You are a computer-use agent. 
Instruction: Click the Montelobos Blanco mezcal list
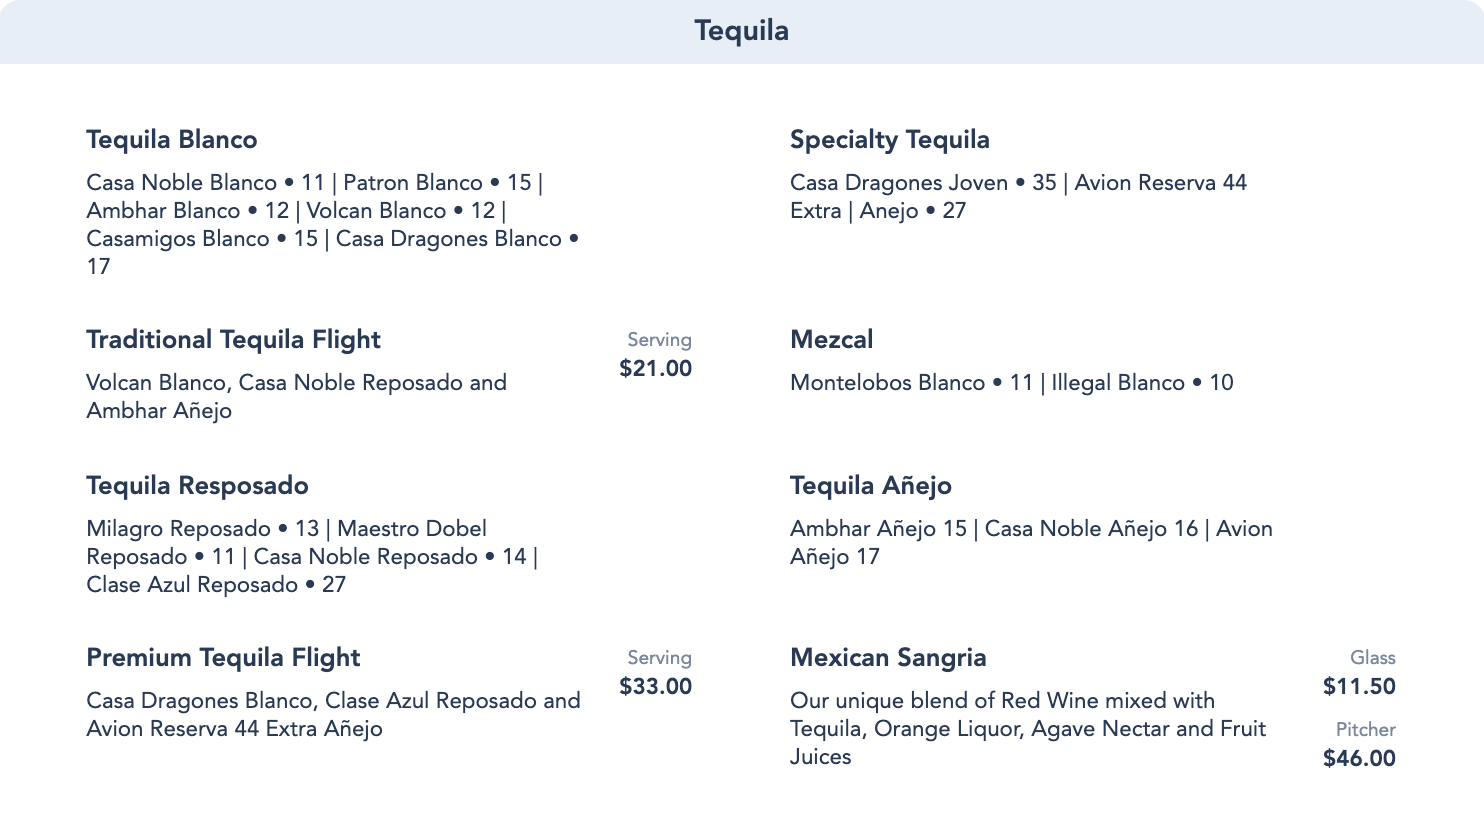[1011, 383]
